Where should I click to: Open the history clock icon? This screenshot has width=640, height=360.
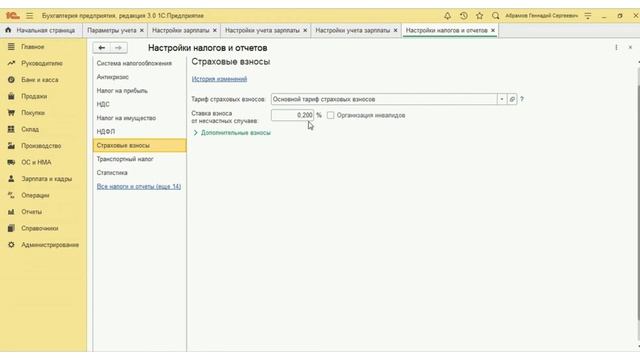point(463,16)
